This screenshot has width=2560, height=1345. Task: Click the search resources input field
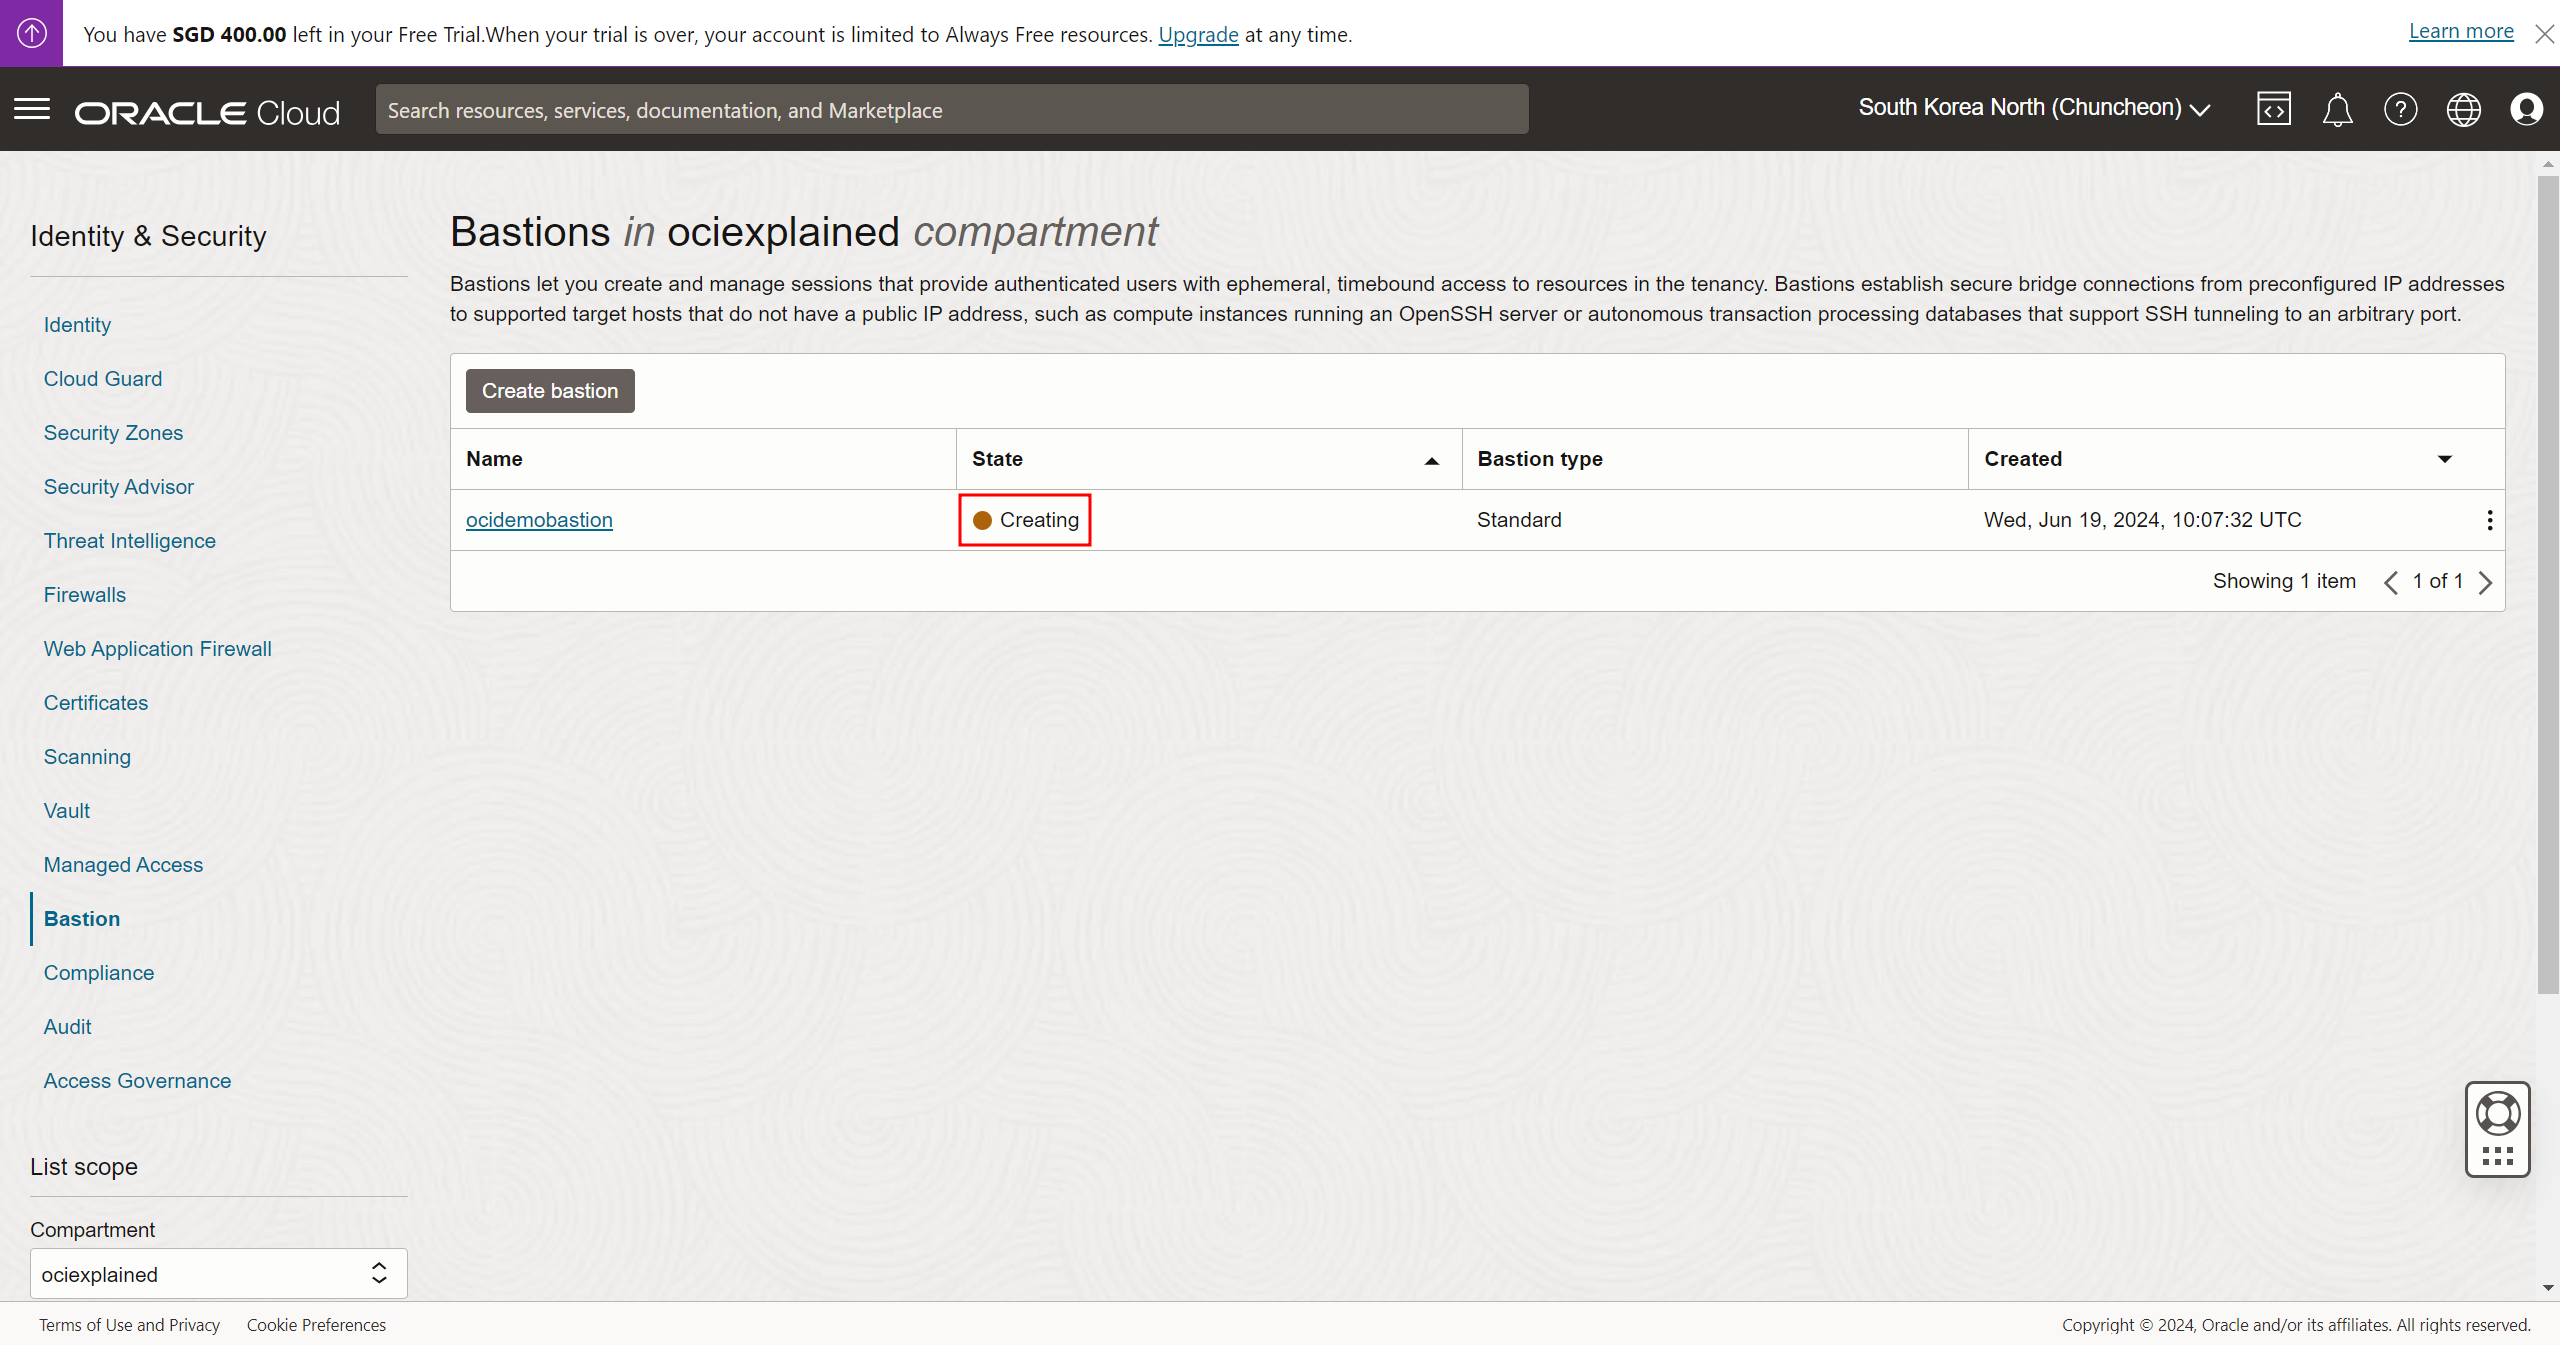pyautogui.click(x=951, y=110)
